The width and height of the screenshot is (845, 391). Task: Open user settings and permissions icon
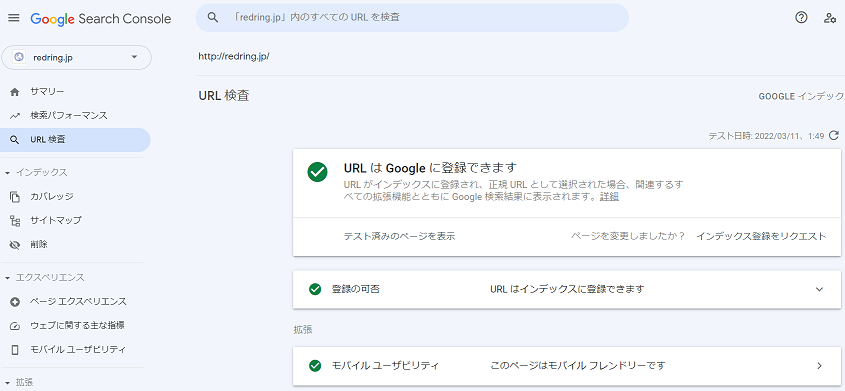(830, 18)
